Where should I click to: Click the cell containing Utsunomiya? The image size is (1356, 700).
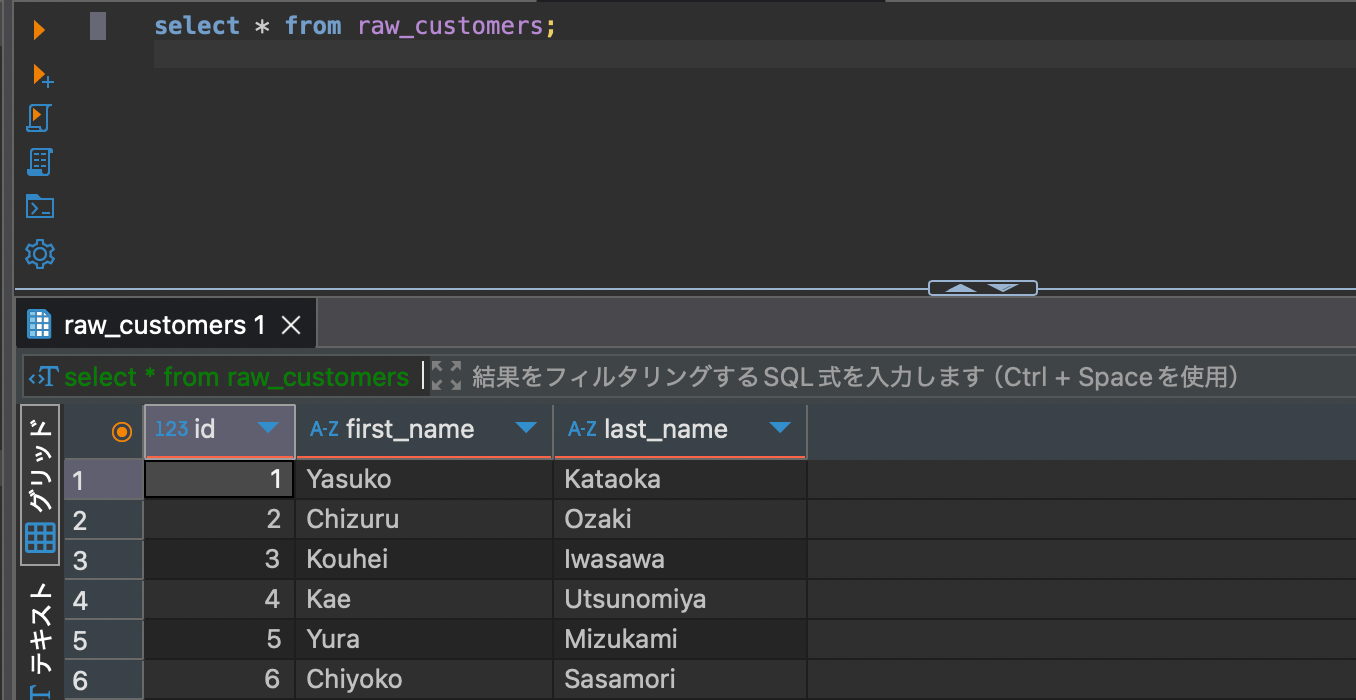click(x=681, y=599)
